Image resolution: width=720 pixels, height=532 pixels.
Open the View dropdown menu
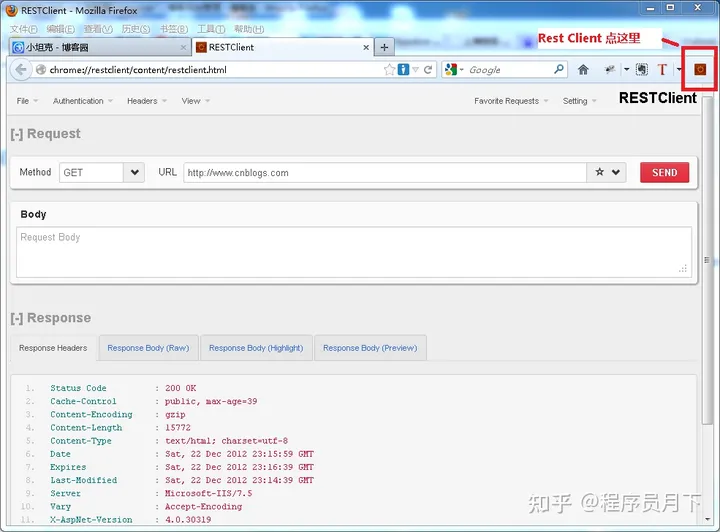[x=196, y=101]
